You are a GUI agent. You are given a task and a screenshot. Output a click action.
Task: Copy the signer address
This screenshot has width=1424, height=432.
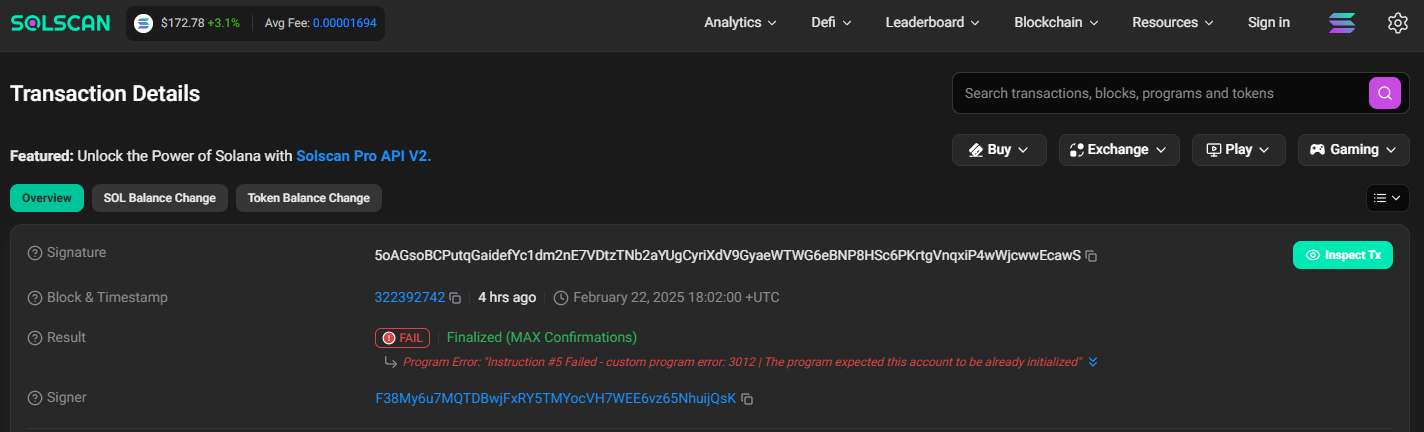(747, 399)
